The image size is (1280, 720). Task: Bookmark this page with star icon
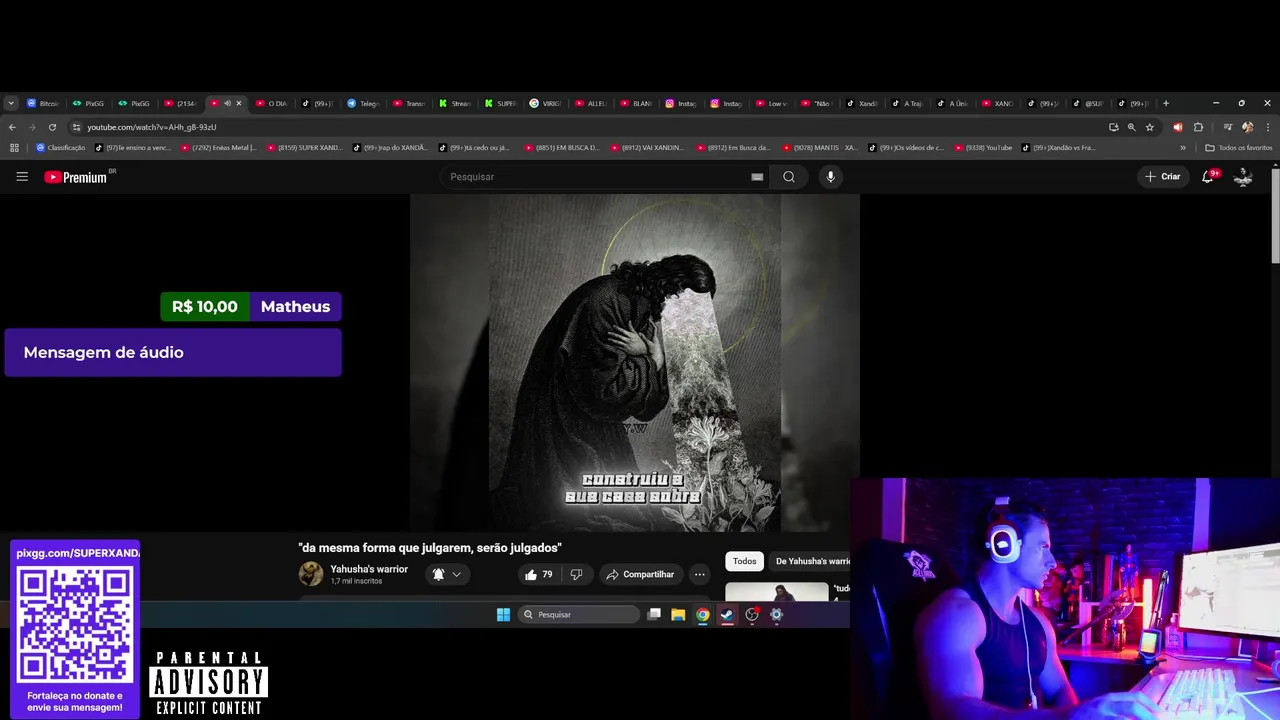(1150, 127)
